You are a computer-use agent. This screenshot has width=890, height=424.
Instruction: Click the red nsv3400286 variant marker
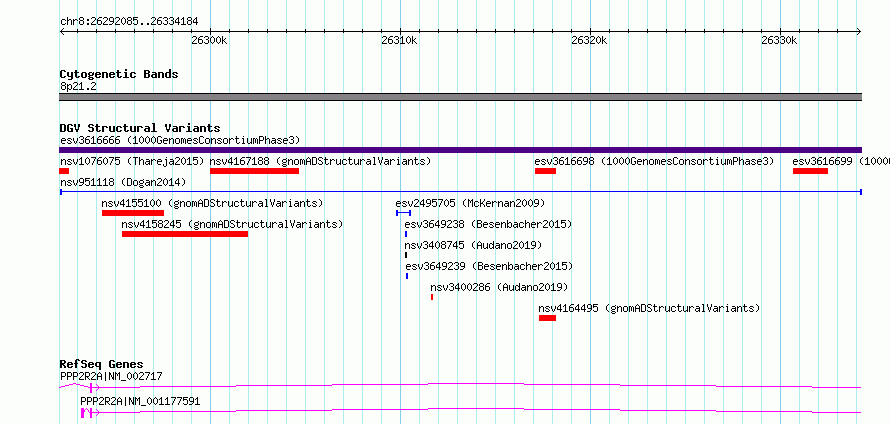pos(432,297)
